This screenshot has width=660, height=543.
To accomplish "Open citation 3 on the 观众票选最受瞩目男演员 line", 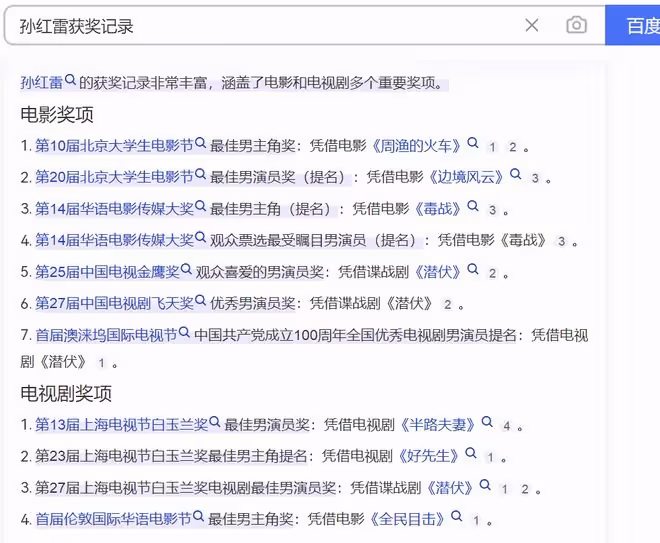I will click(x=561, y=242).
